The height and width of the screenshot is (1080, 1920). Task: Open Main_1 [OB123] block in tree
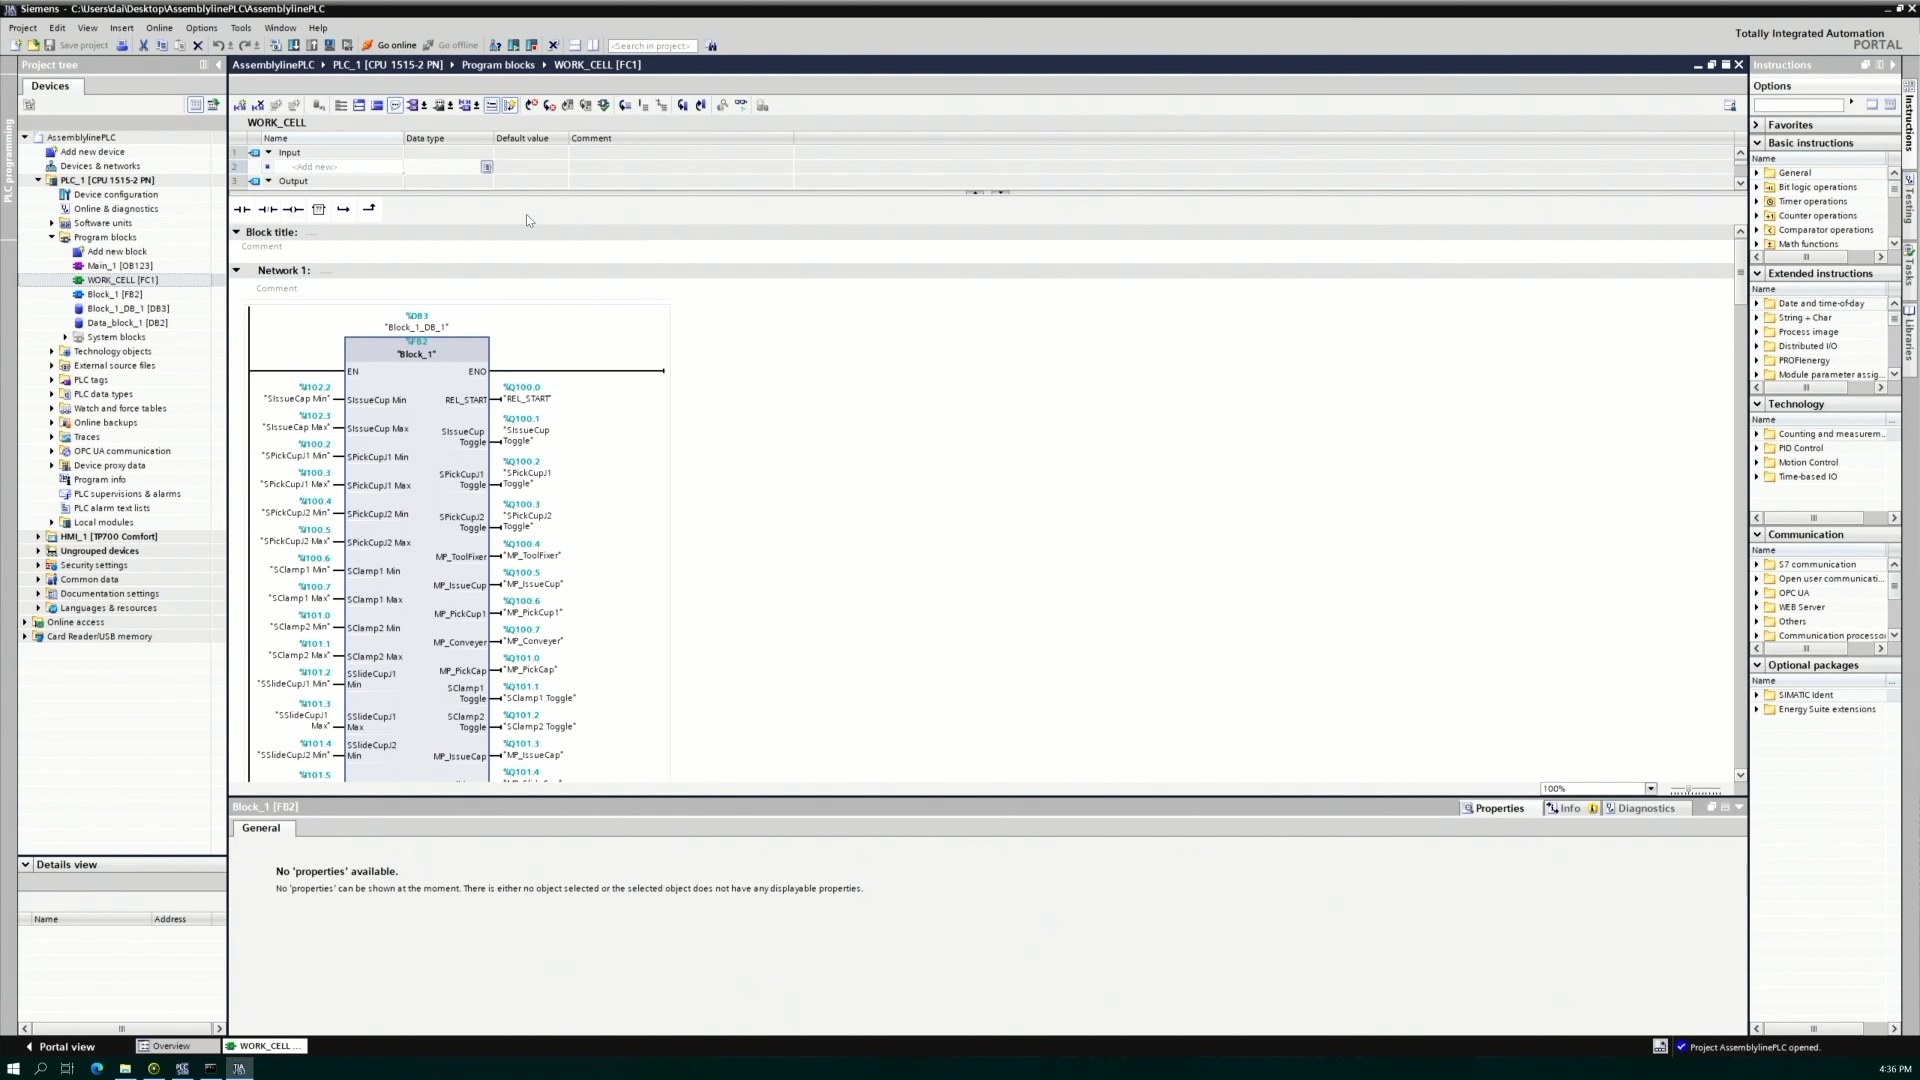119,266
